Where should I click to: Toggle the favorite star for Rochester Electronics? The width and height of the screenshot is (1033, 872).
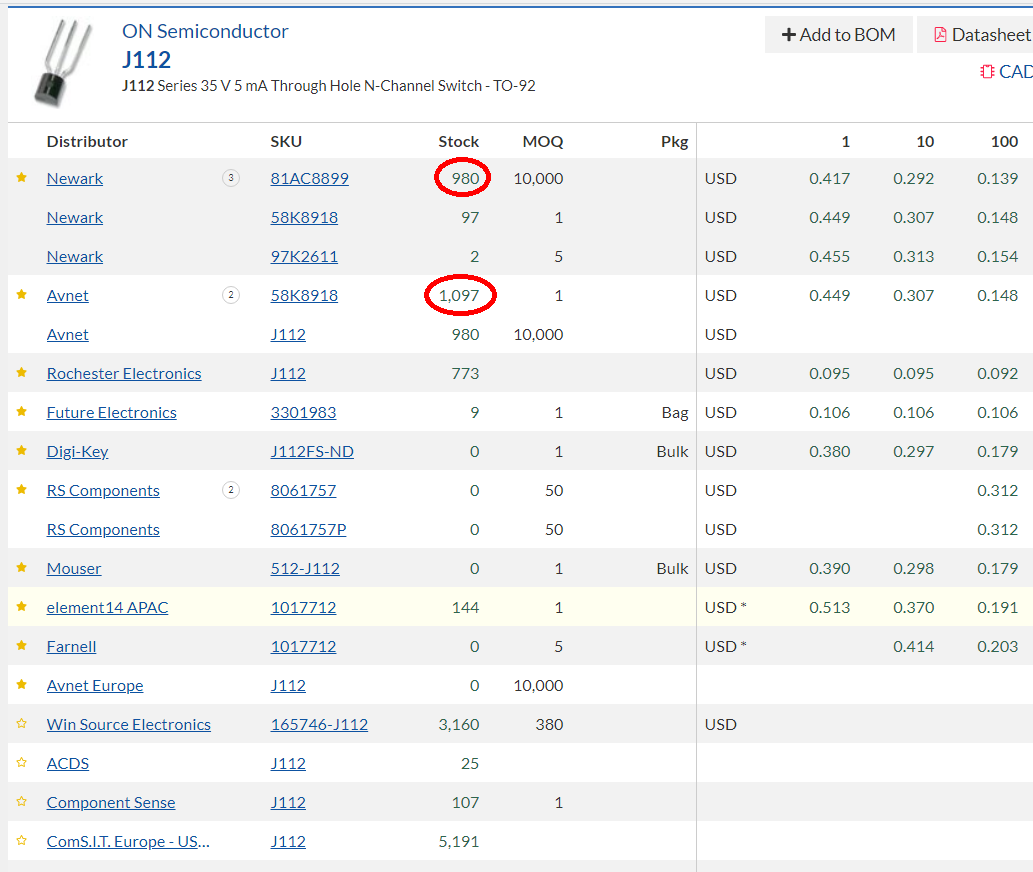22,373
